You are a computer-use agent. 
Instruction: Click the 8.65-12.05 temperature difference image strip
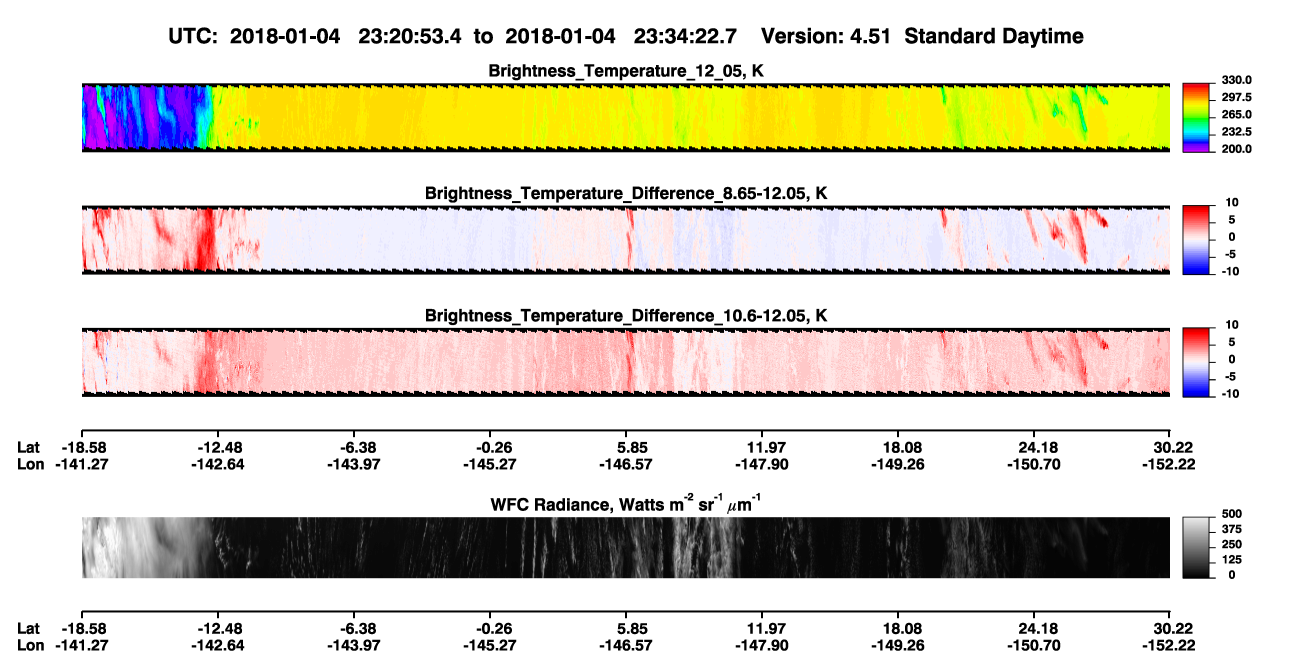coord(625,240)
